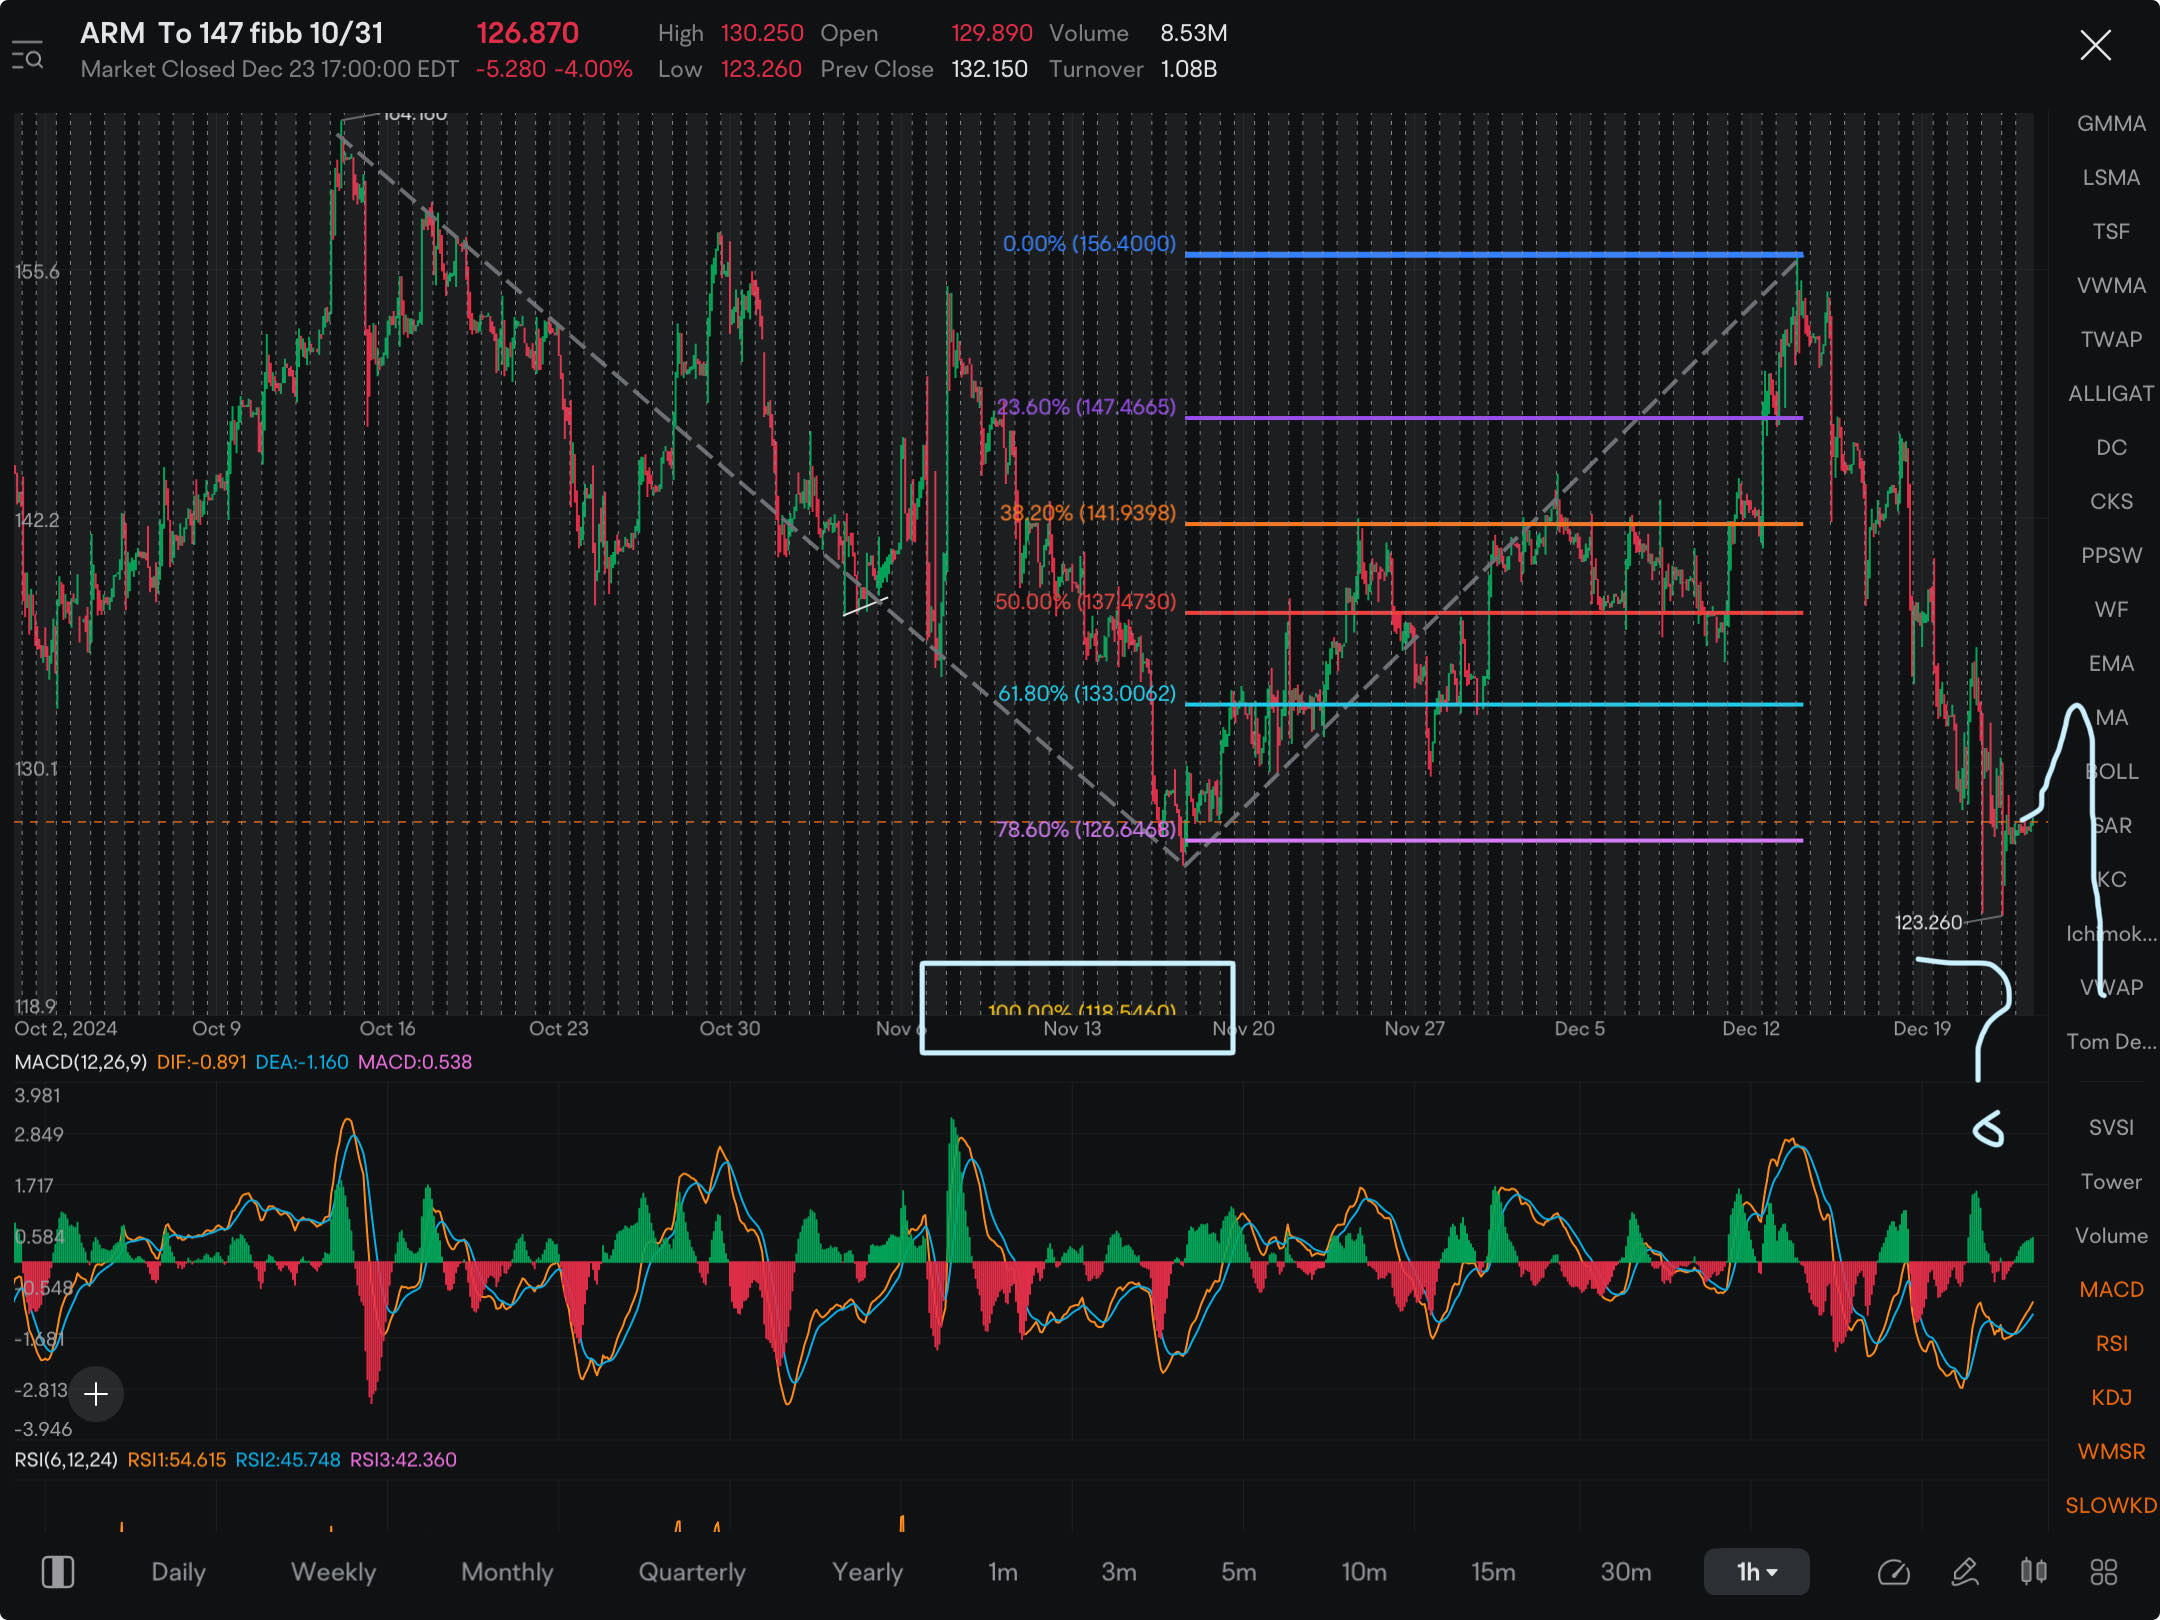Enable the PPSW overlay indicator

click(2111, 555)
